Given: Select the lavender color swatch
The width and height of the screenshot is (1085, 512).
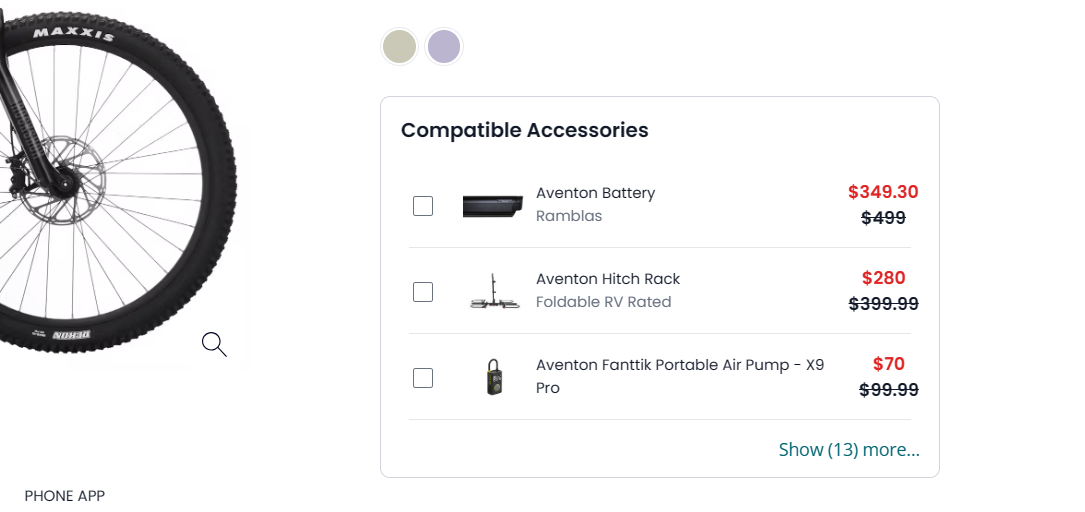Looking at the screenshot, I should pos(444,47).
